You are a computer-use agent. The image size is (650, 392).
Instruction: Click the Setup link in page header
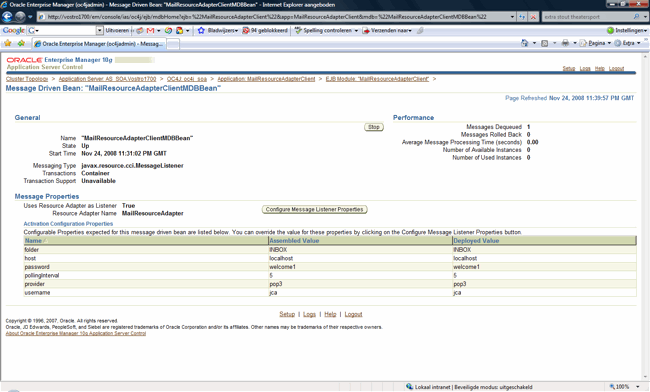(569, 69)
